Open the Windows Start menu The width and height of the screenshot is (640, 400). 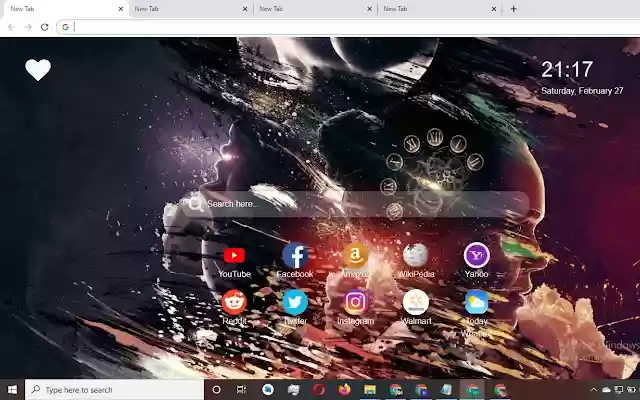(x=12, y=390)
